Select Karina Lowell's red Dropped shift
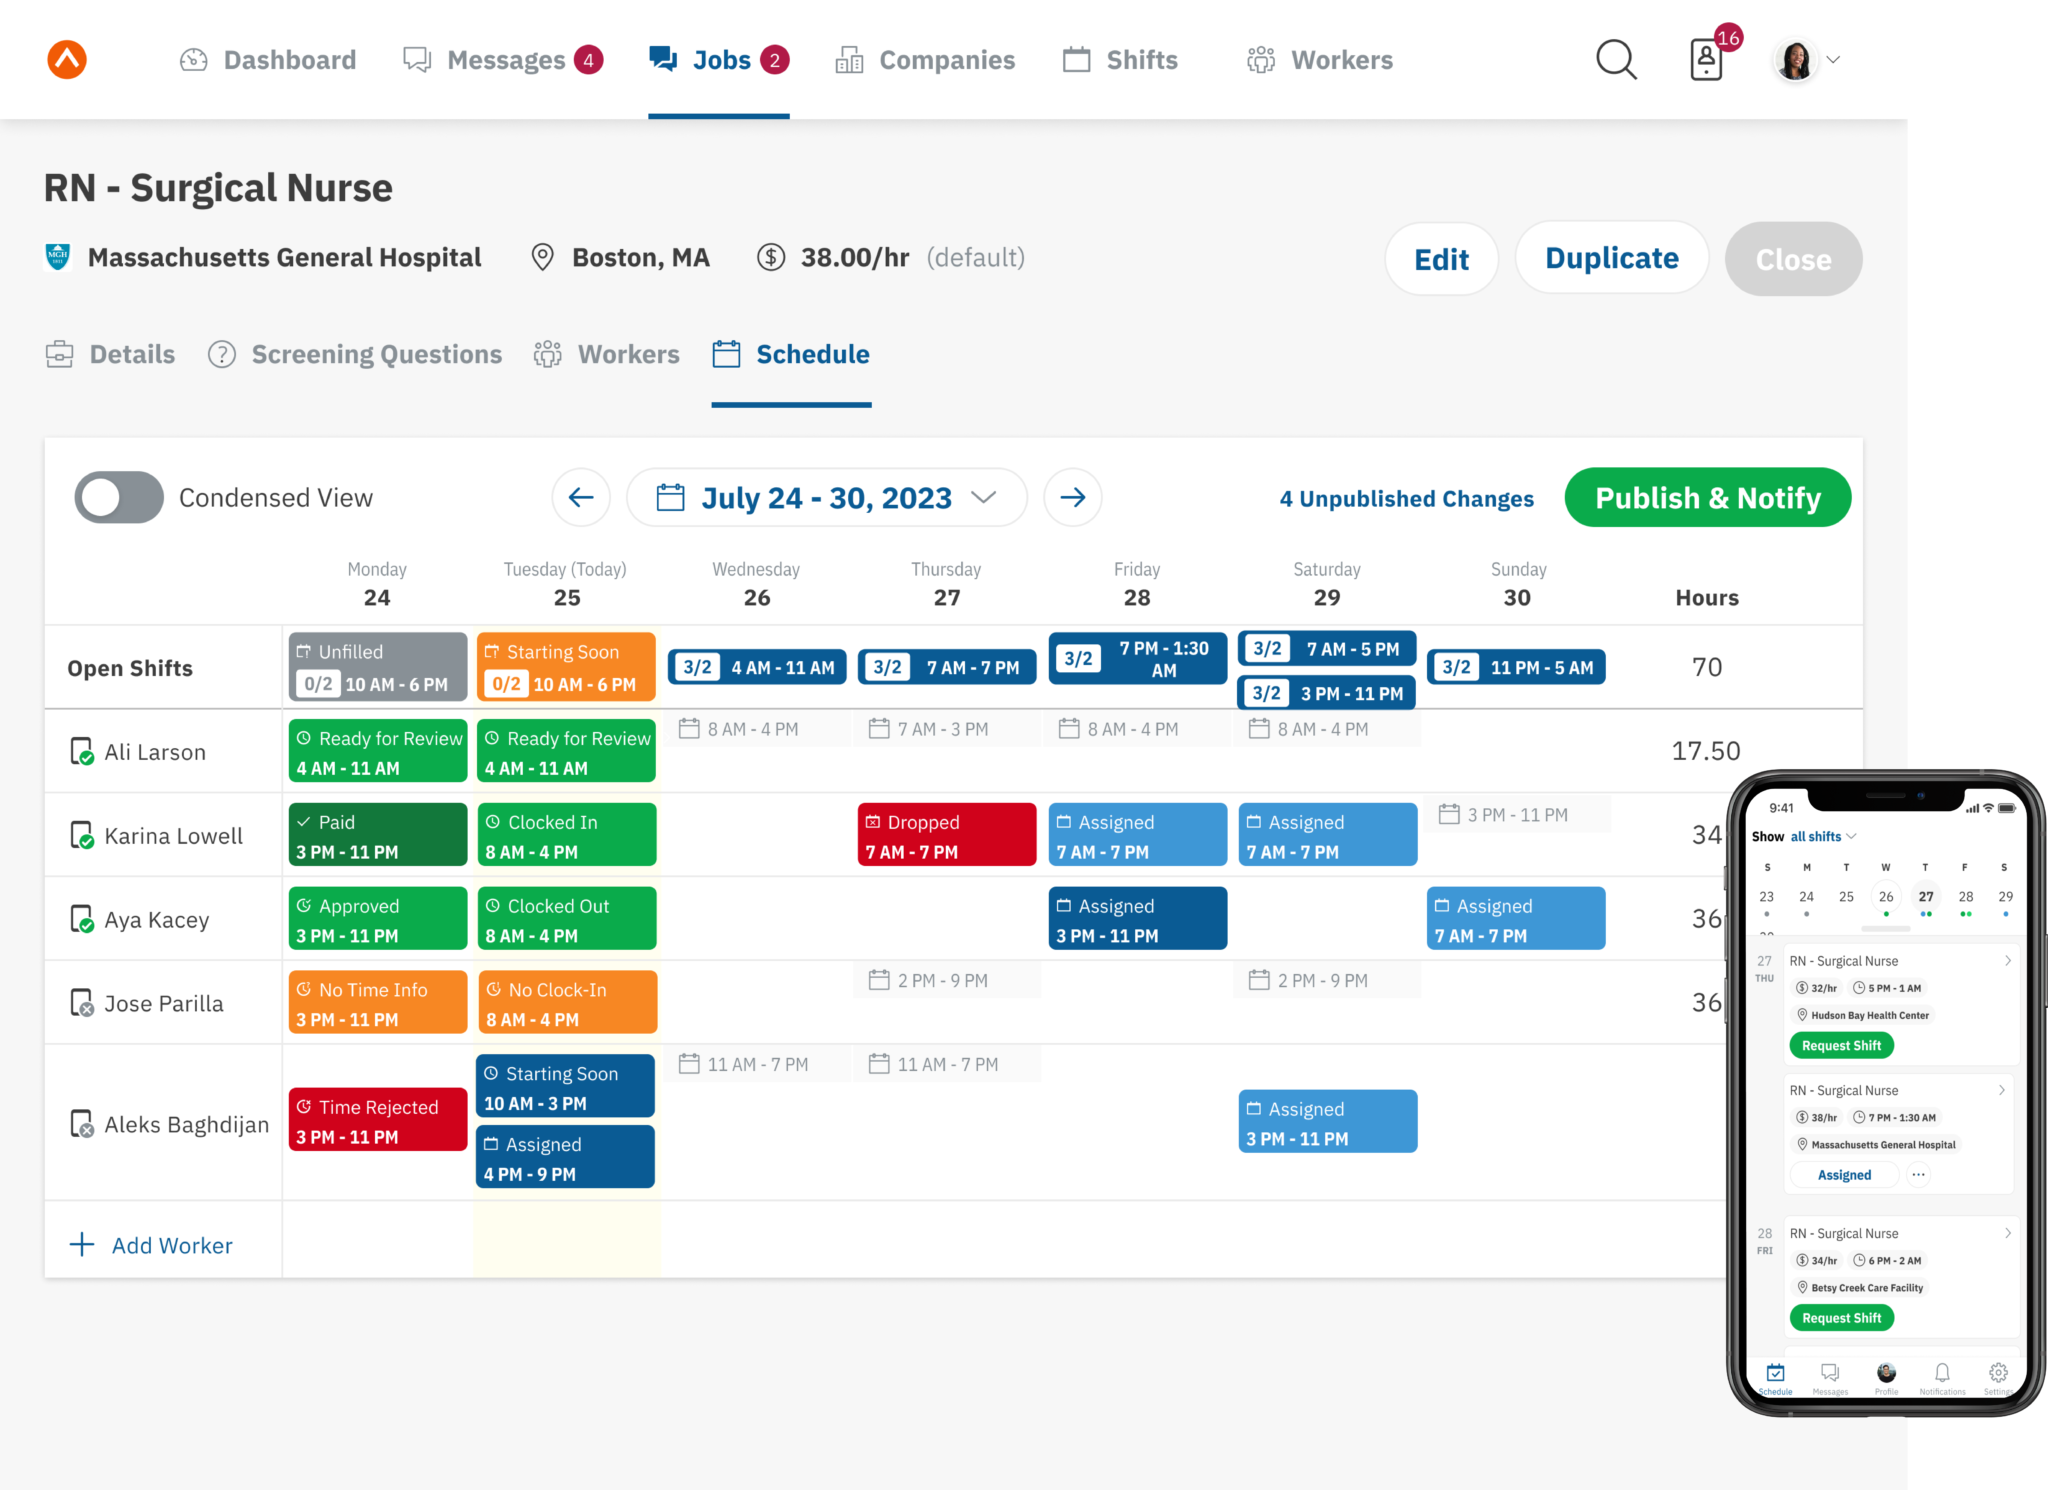2048x1490 pixels. (x=946, y=835)
